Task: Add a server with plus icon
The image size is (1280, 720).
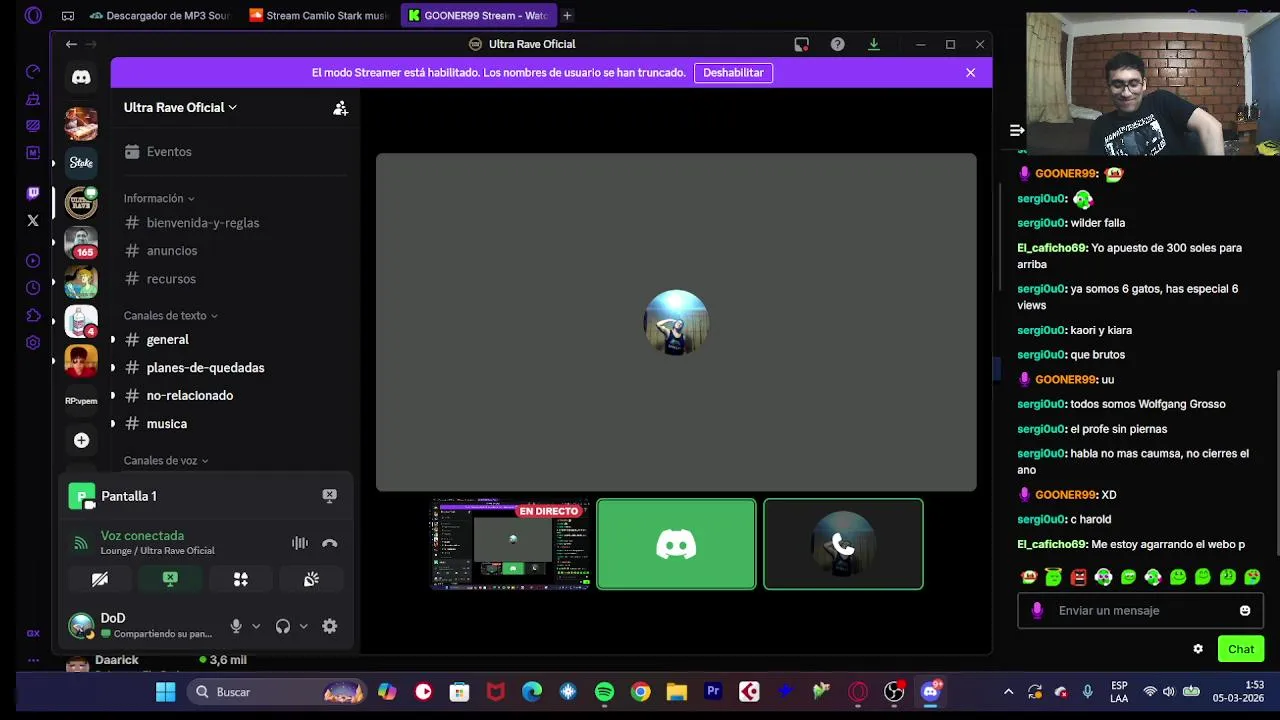Action: tap(81, 440)
